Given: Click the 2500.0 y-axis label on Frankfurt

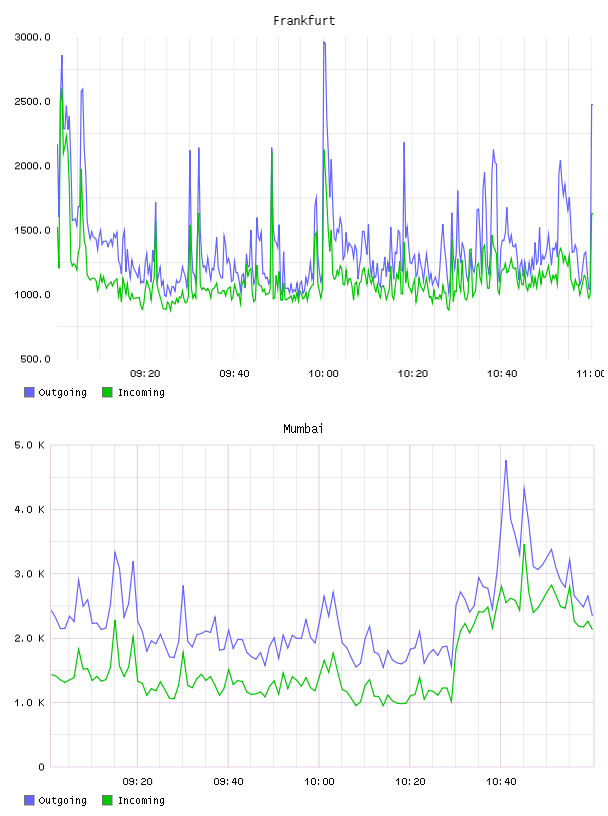Looking at the screenshot, I should click(32, 101).
